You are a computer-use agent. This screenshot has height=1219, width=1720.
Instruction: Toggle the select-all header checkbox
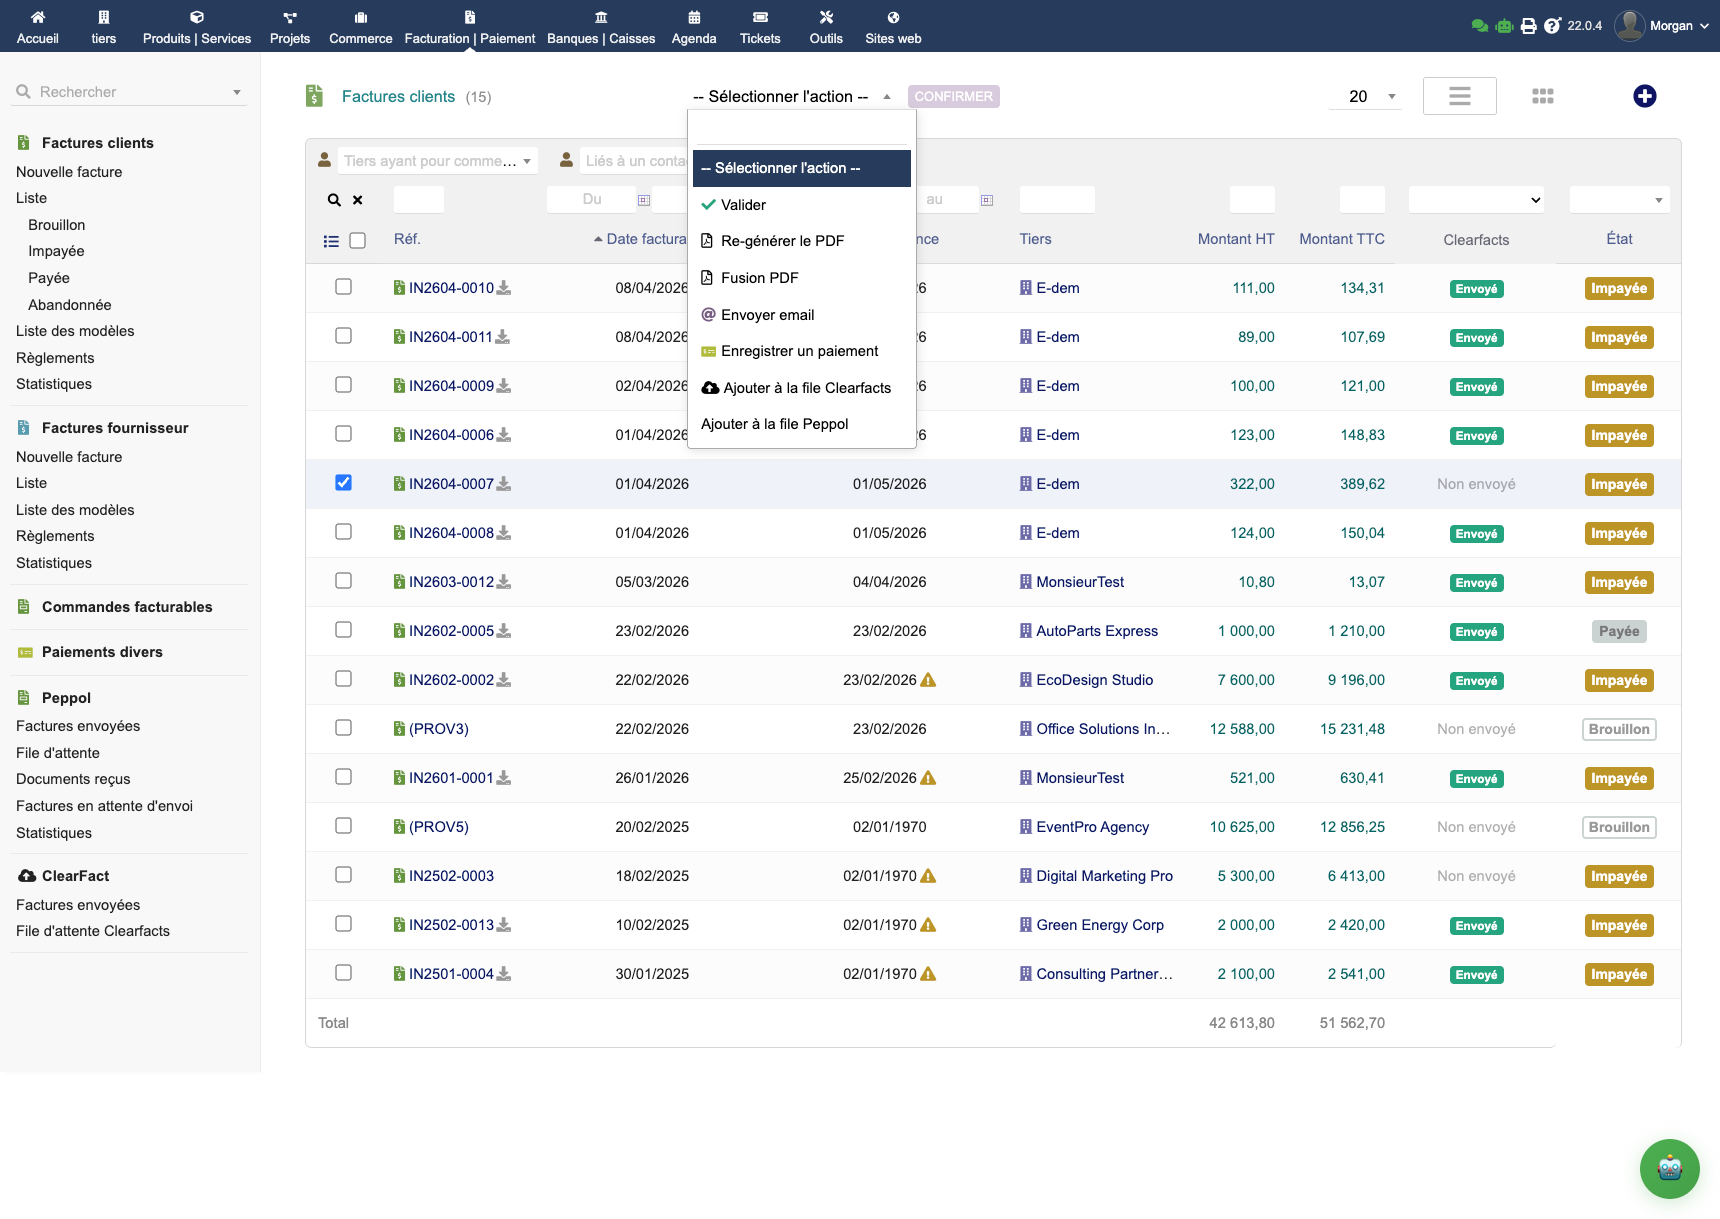point(358,241)
